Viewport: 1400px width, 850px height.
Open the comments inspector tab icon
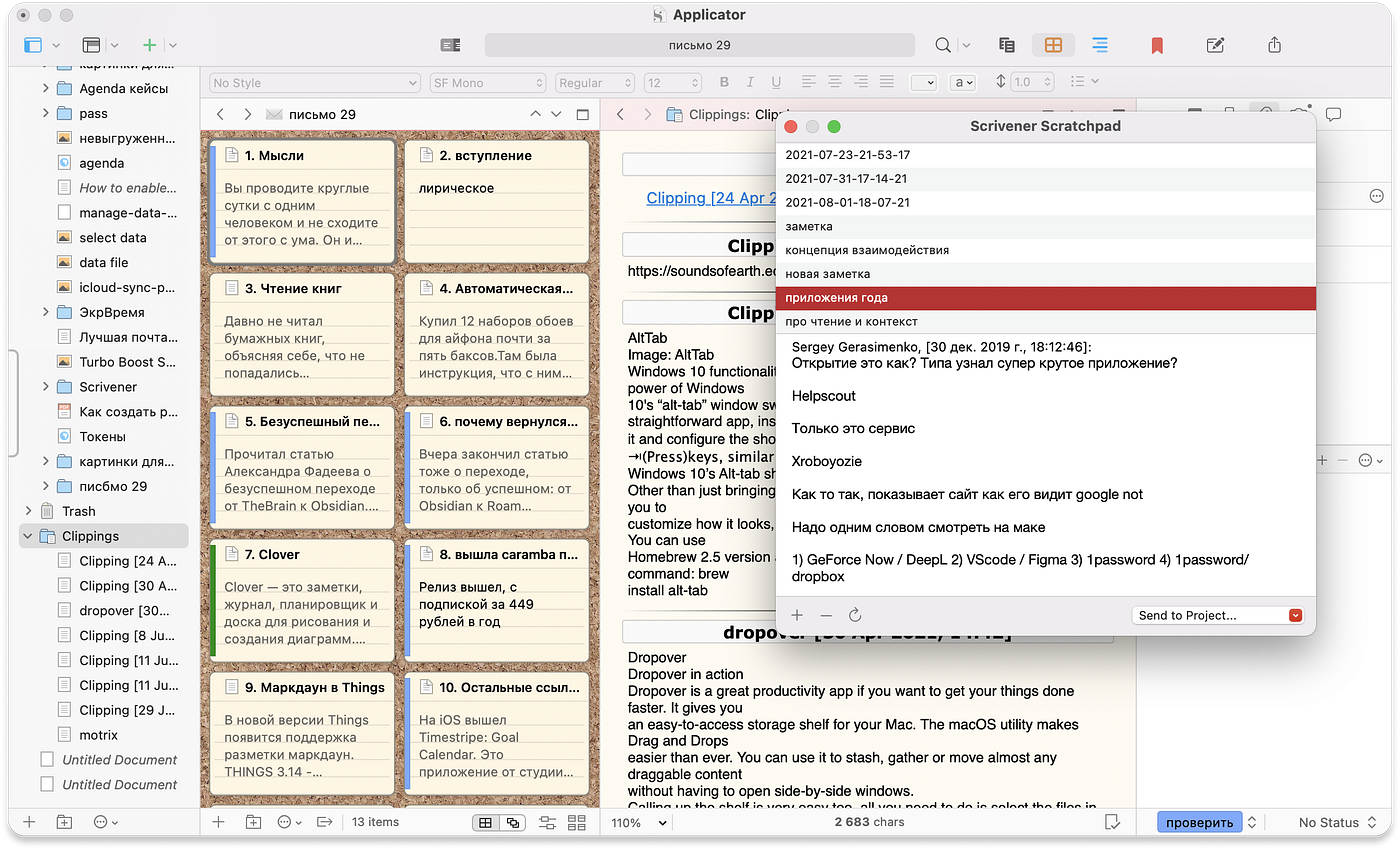pyautogui.click(x=1333, y=115)
